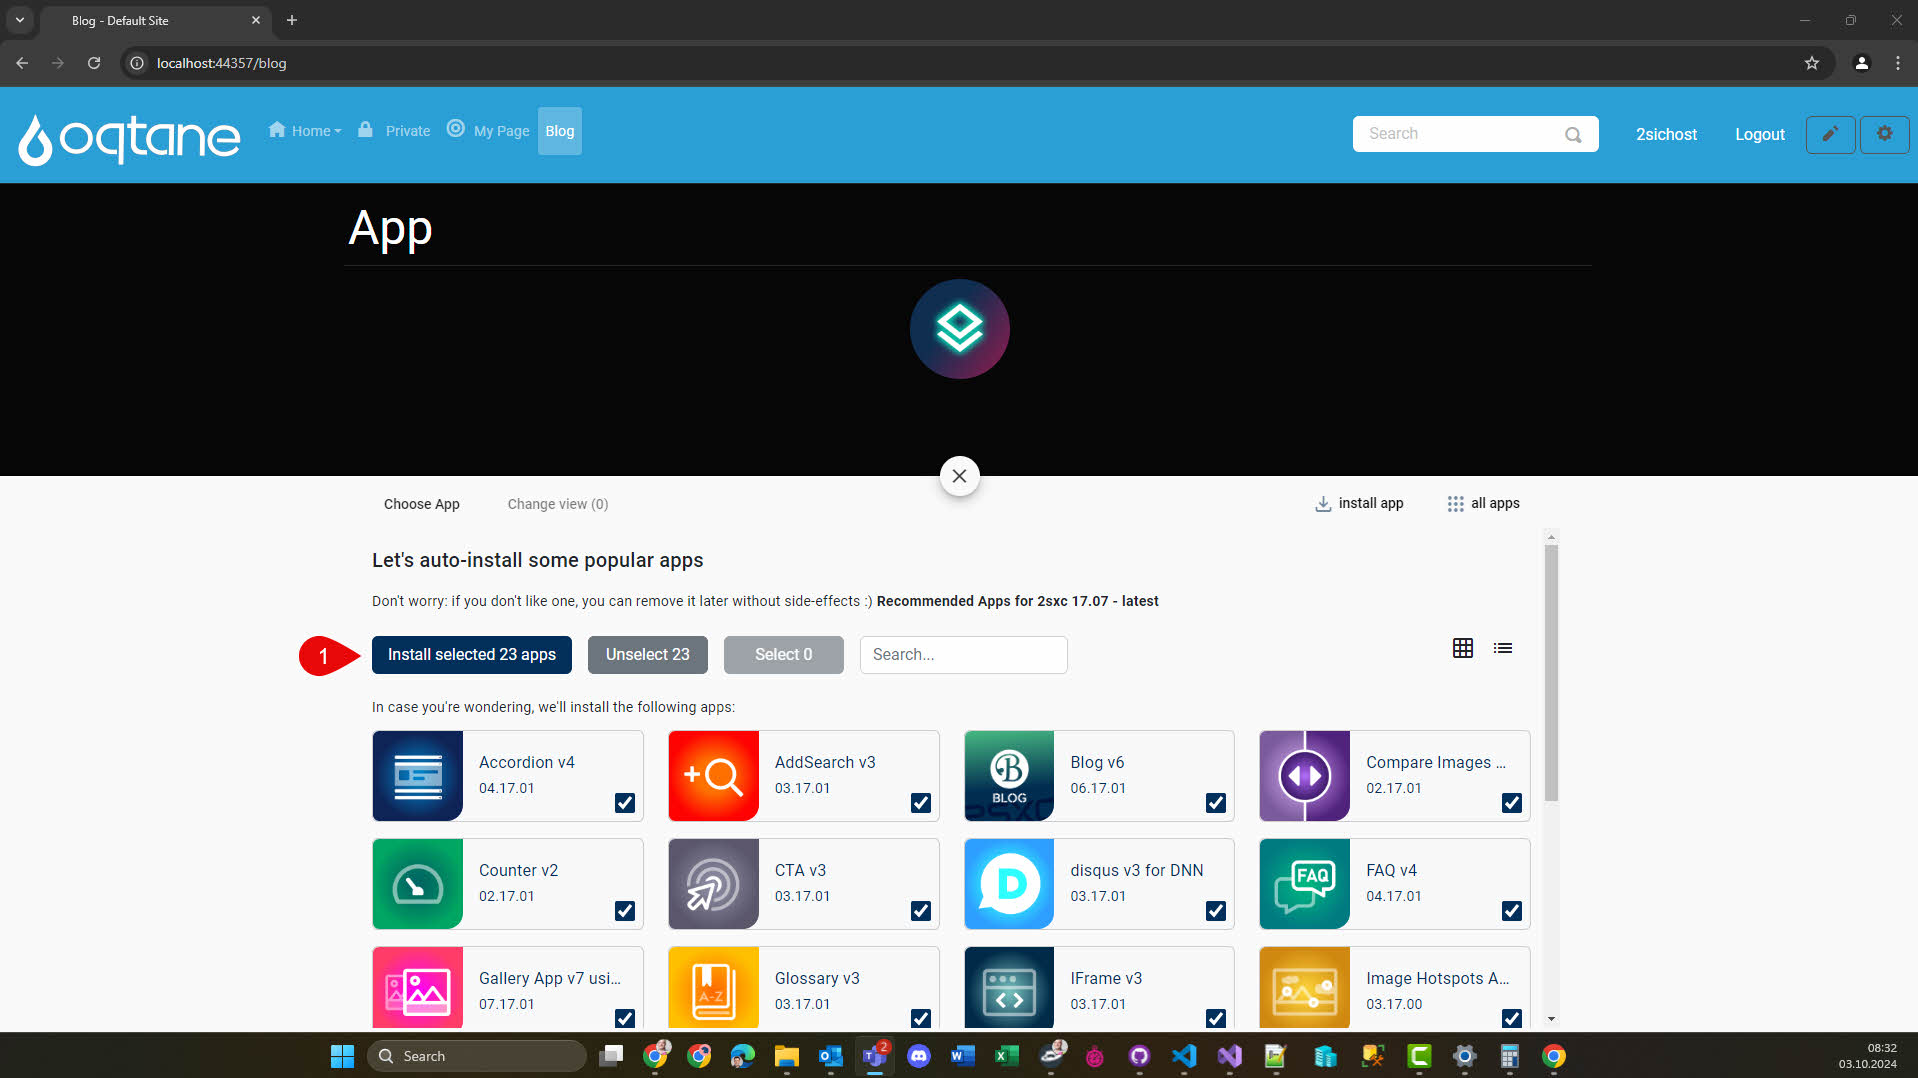The image size is (1918, 1078).
Task: Open the Blog page tab
Action: [x=559, y=131]
